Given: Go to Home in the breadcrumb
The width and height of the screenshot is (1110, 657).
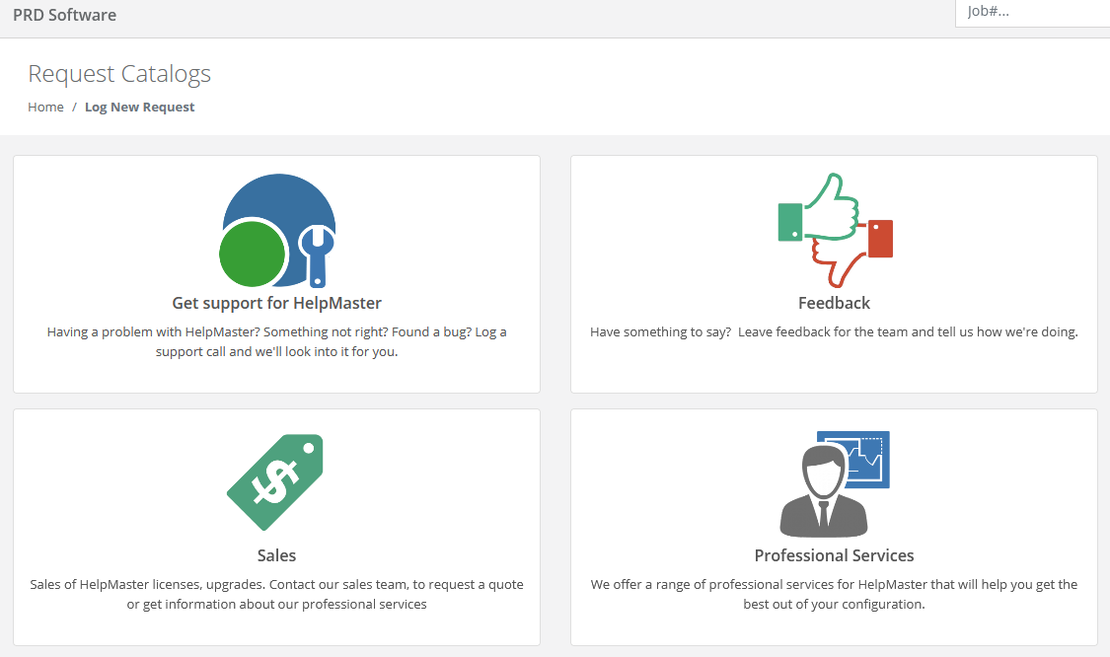Looking at the screenshot, I should tap(46, 107).
